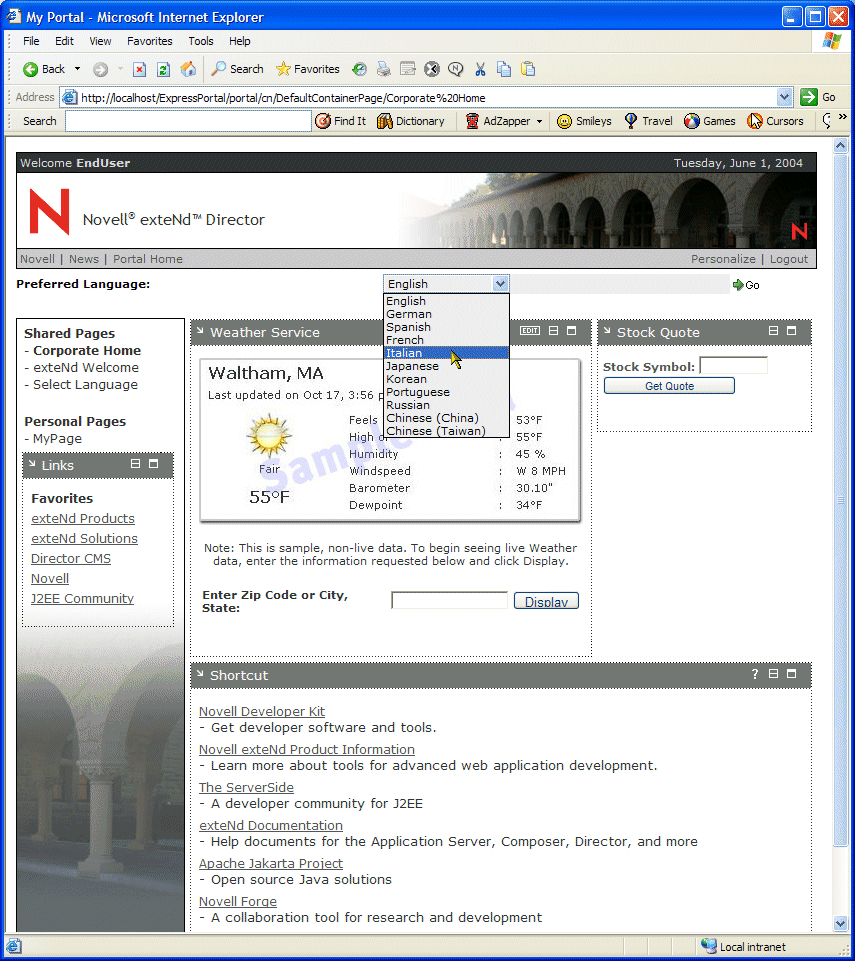Go to the Home page using the house icon
Viewport: 855px width, 961px height.
(188, 69)
